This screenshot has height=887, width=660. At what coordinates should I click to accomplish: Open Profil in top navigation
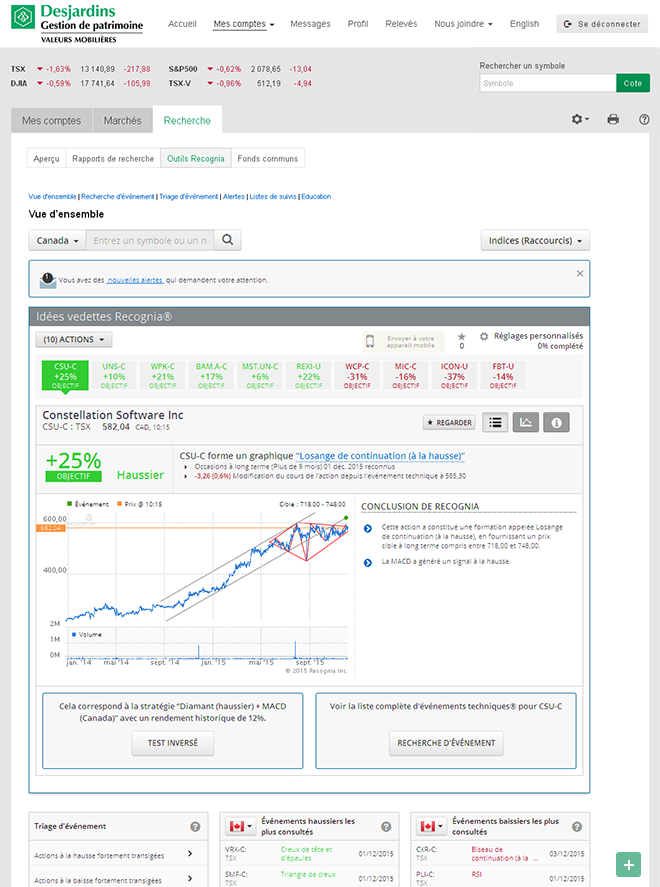(x=357, y=24)
